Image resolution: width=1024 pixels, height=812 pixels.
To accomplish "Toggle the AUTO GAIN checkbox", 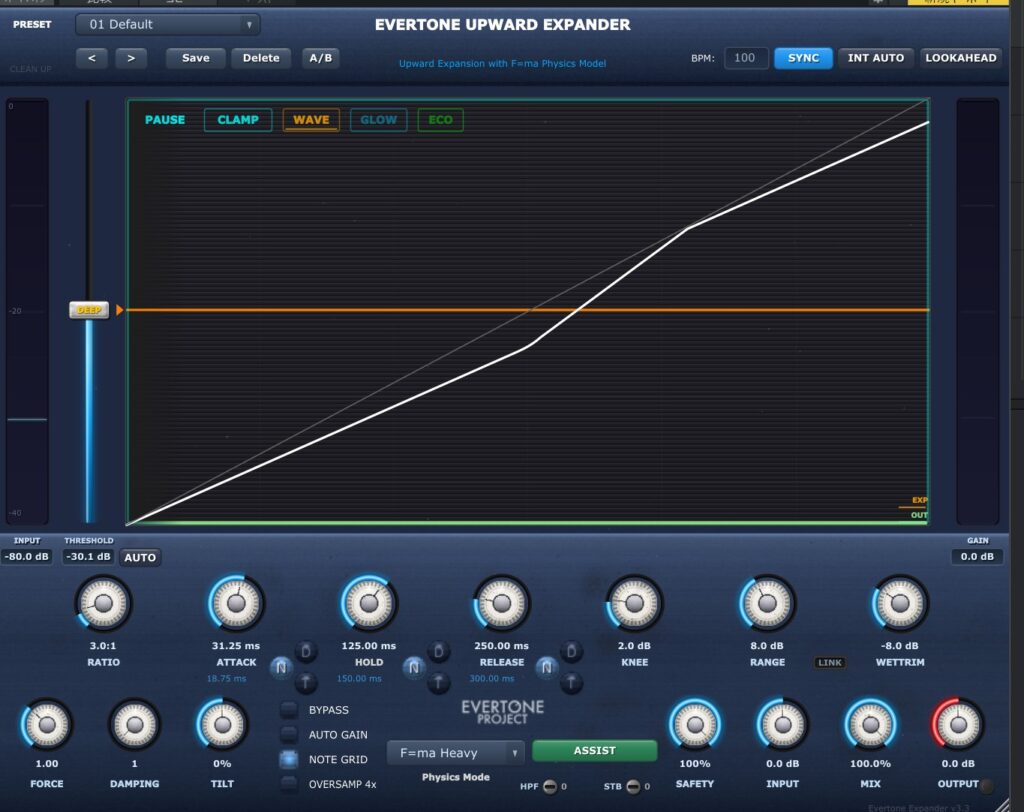I will coord(289,735).
